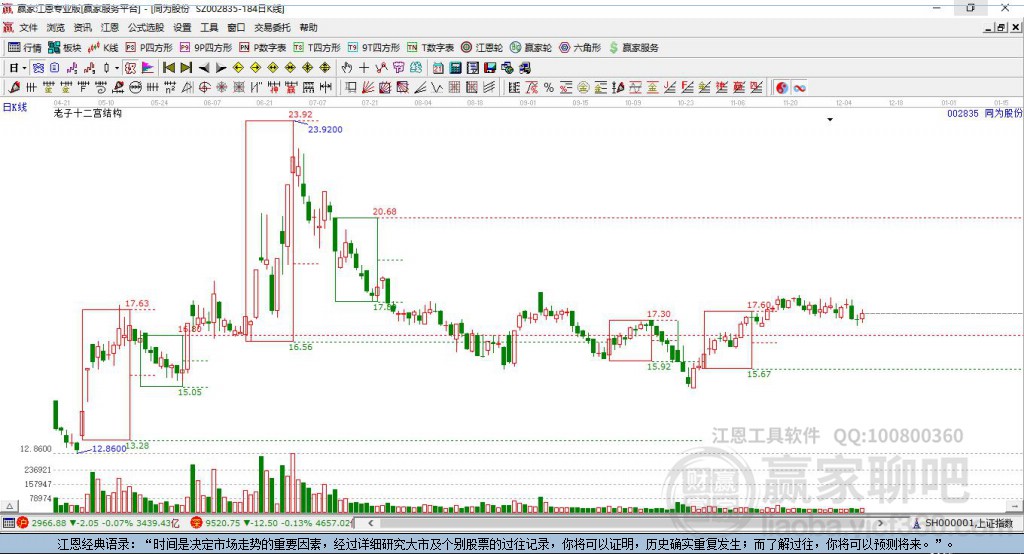The image size is (1024, 554).
Task: Click stock code 002835 同为股份
Action: coord(985,113)
